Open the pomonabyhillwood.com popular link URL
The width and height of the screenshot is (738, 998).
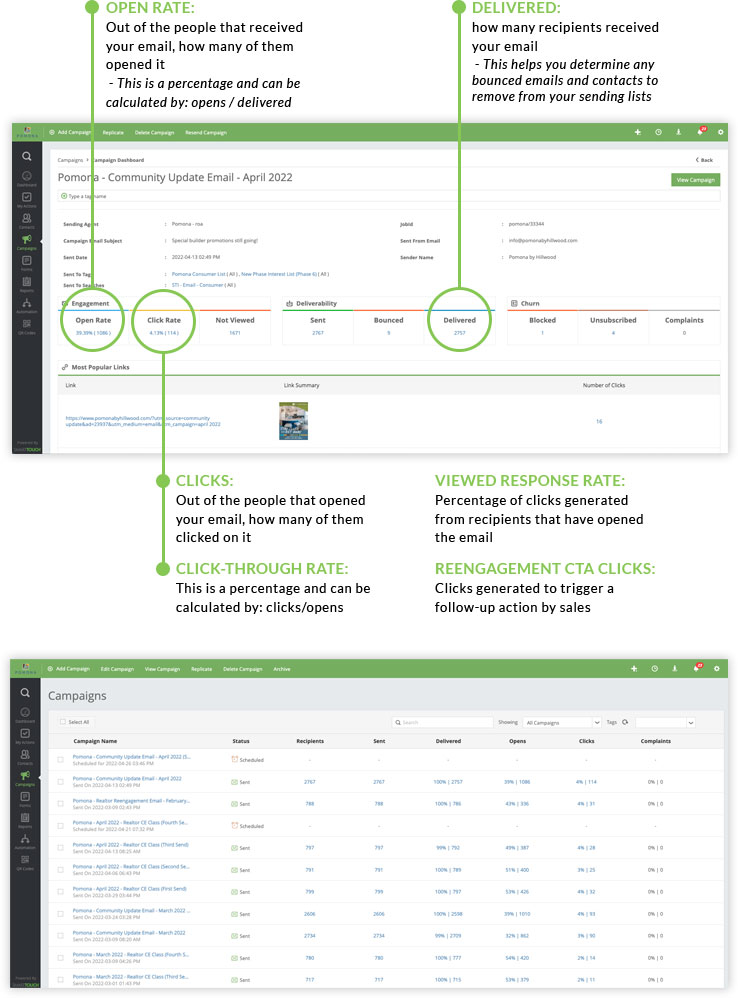[x=143, y=421]
